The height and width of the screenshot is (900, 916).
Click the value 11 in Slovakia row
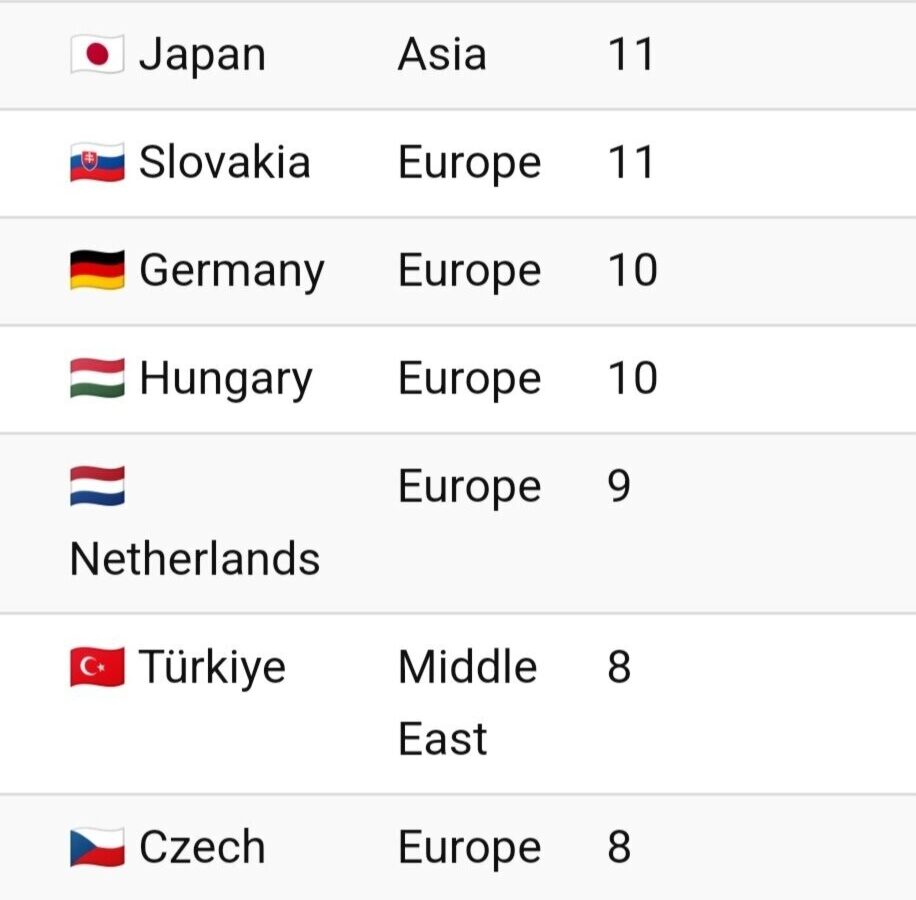coord(630,162)
